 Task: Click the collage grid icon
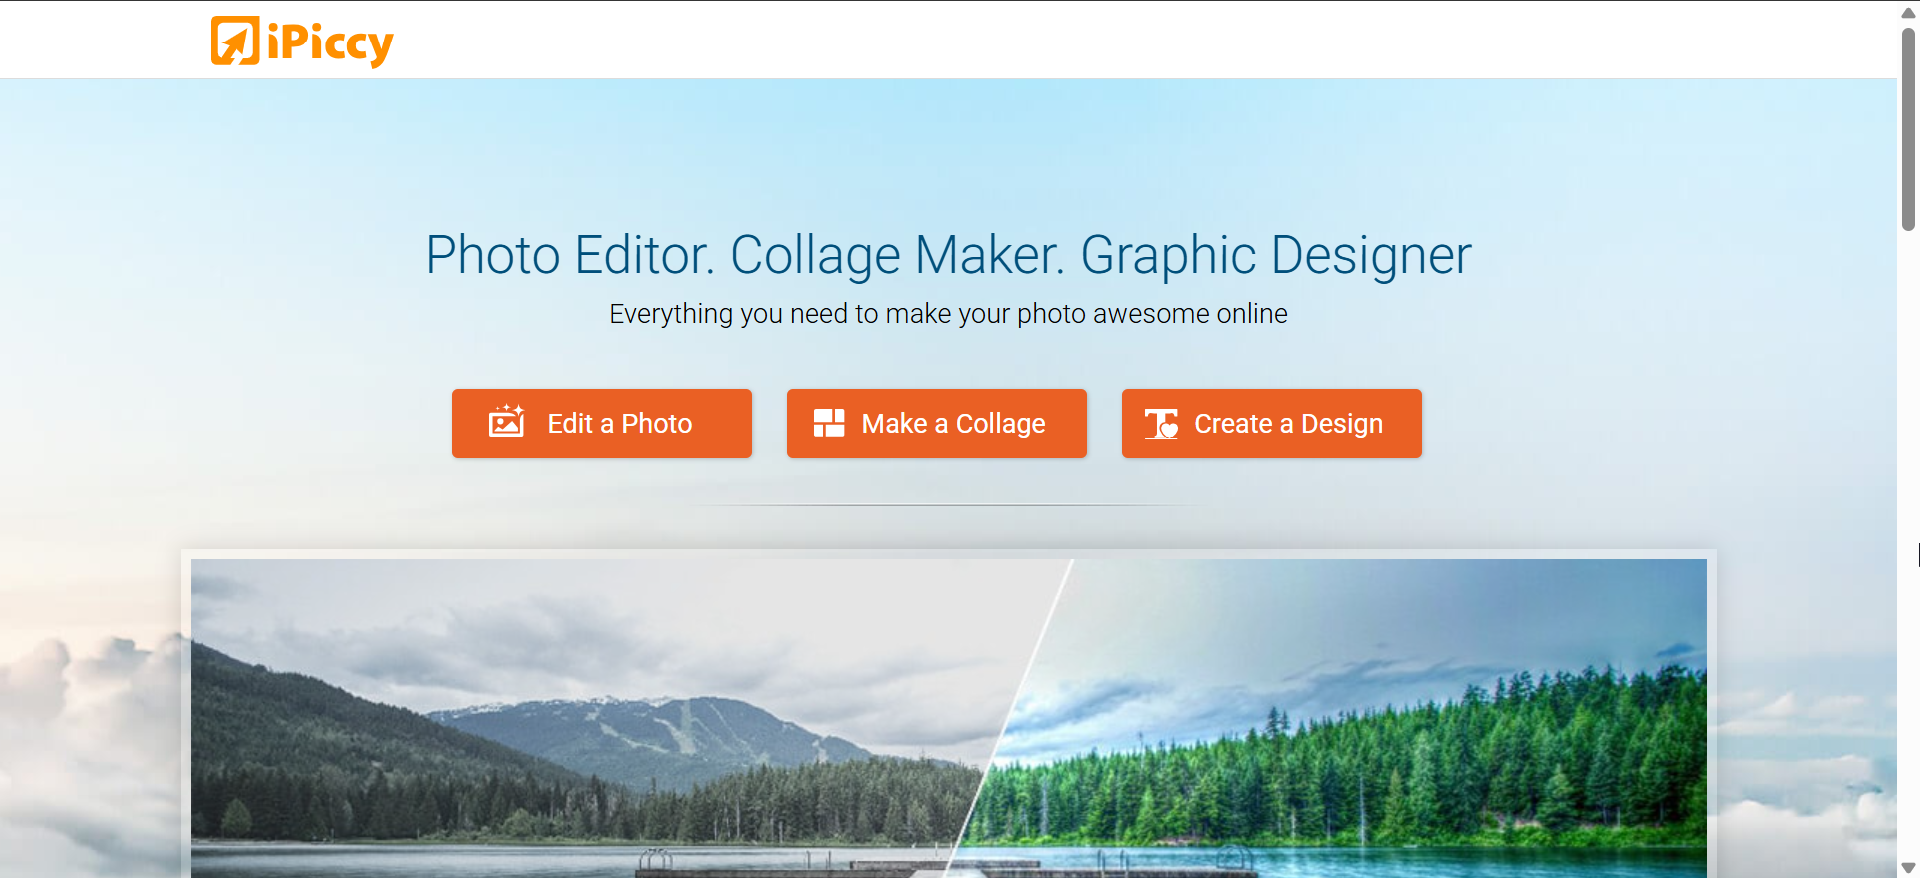(829, 423)
